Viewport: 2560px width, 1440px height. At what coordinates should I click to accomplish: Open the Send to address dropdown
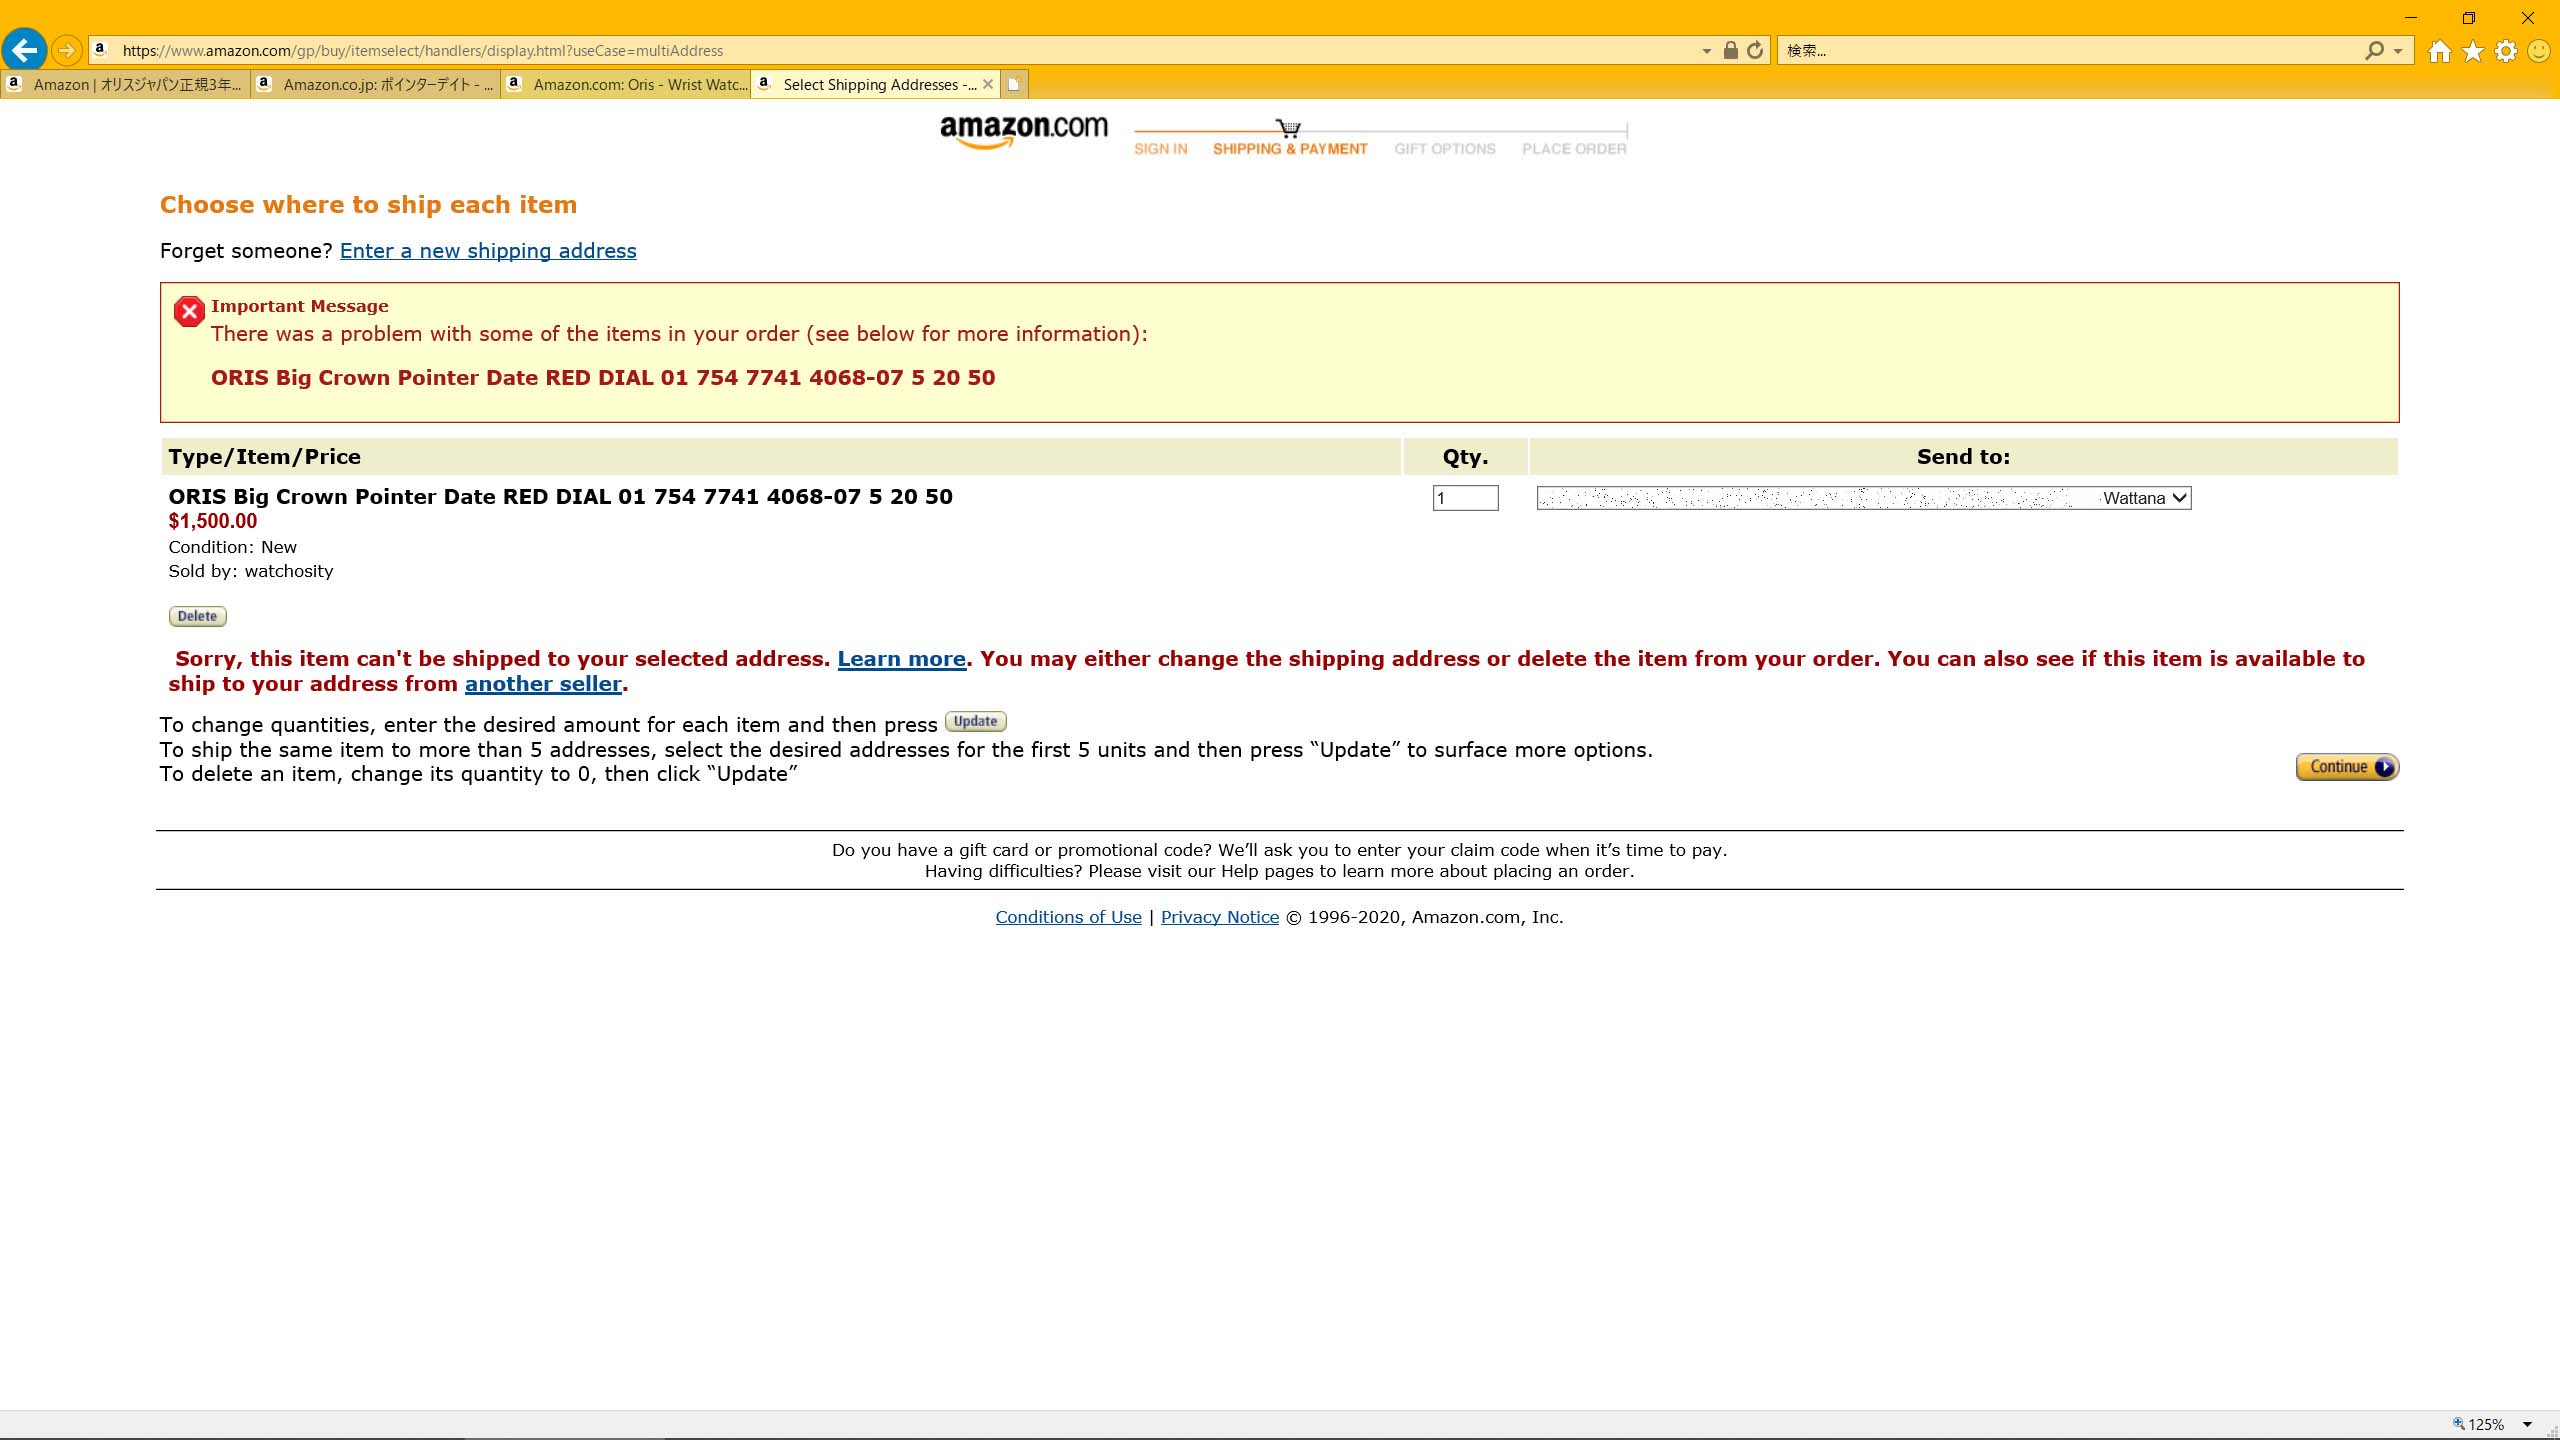[1863, 498]
